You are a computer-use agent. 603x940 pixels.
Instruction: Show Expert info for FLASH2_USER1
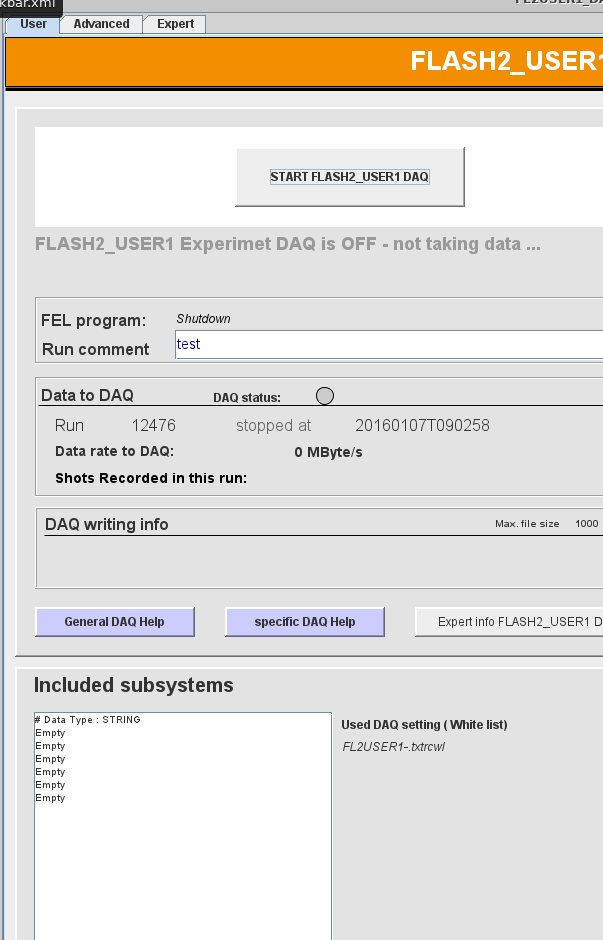tap(509, 622)
